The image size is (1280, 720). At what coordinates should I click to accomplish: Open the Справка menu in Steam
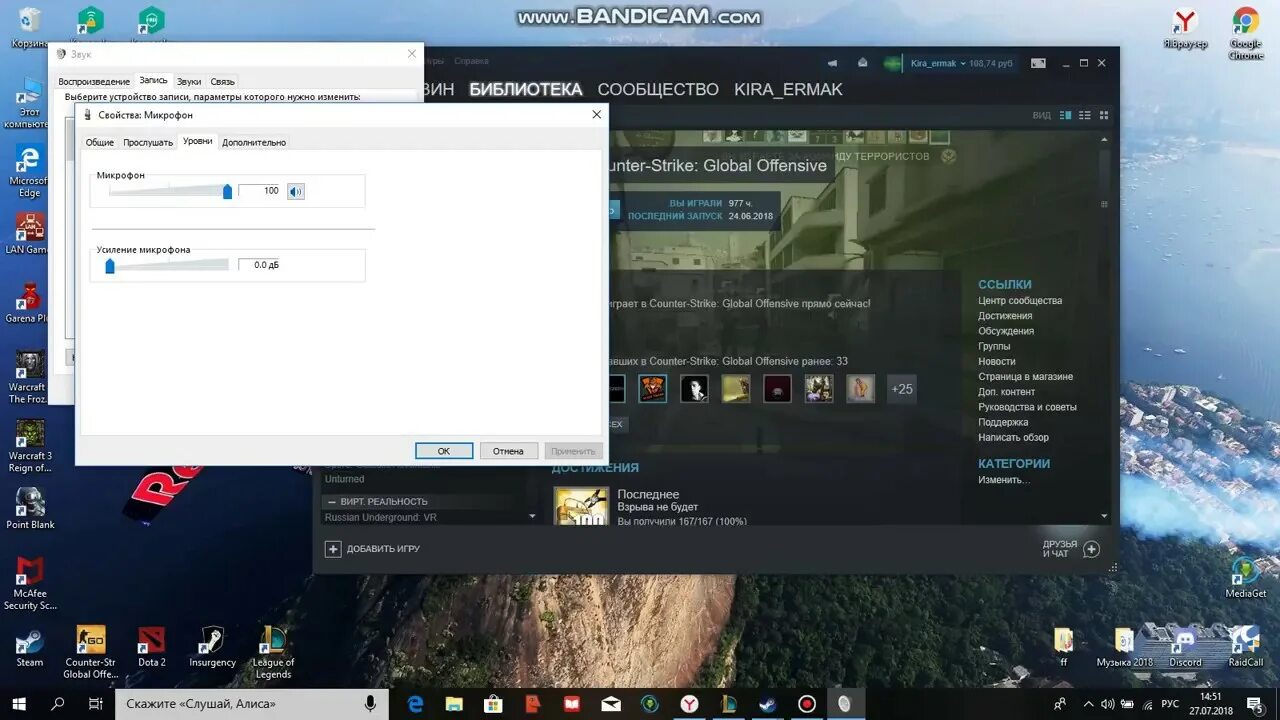(471, 61)
